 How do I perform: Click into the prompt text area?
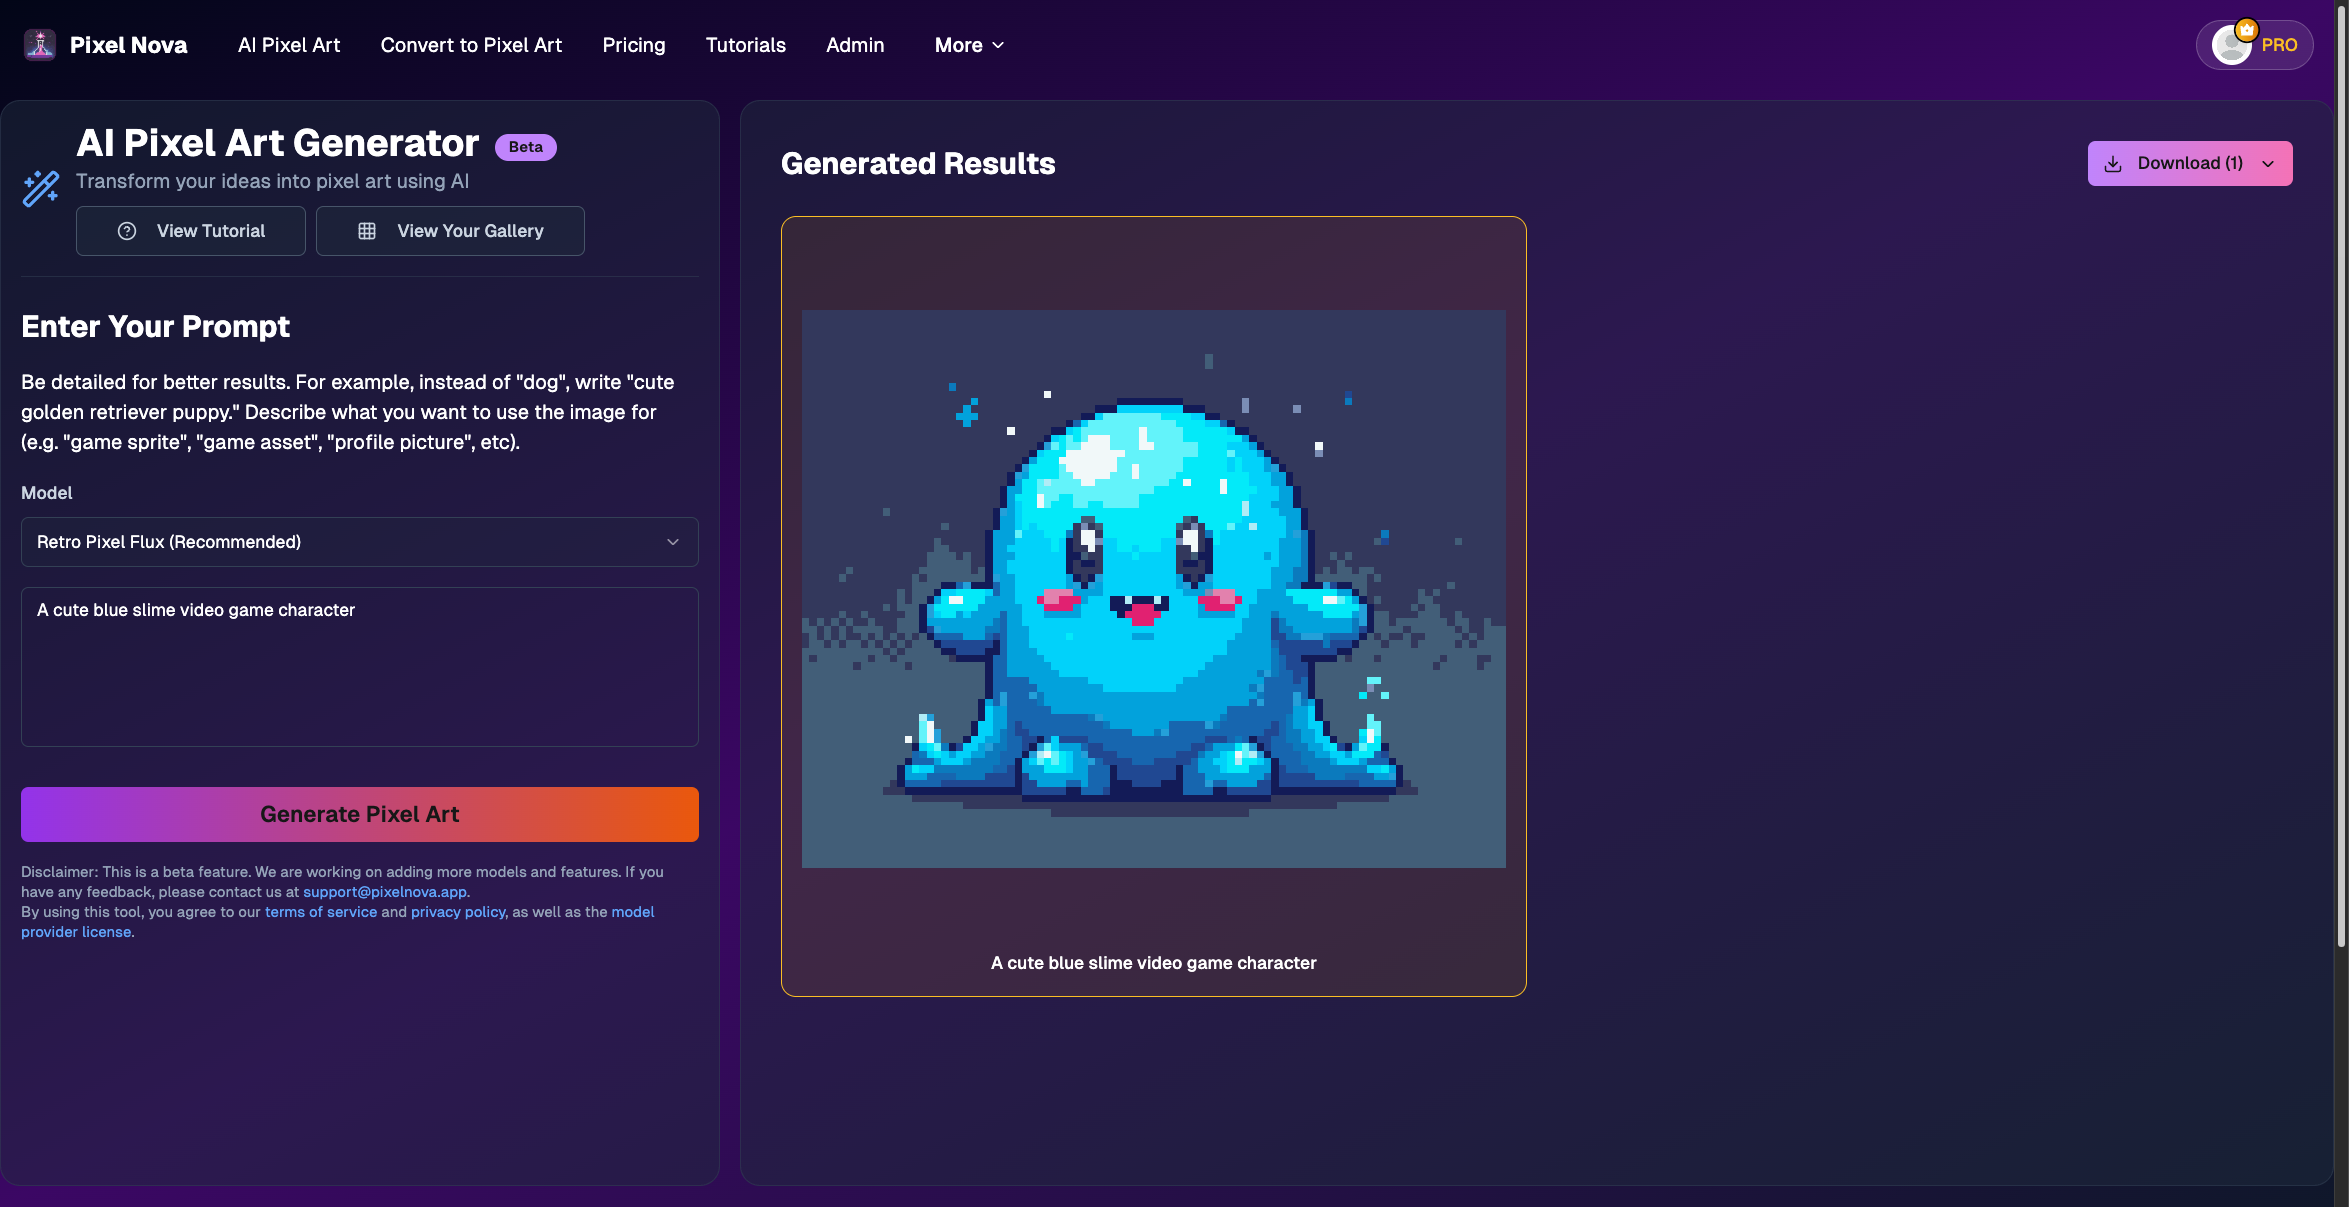(x=360, y=667)
